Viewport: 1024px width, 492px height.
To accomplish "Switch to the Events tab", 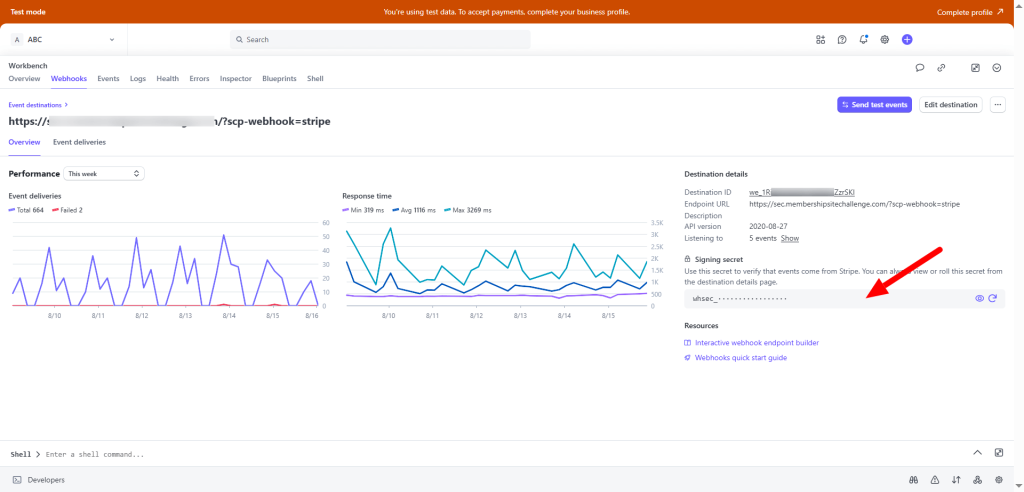I will point(108,78).
